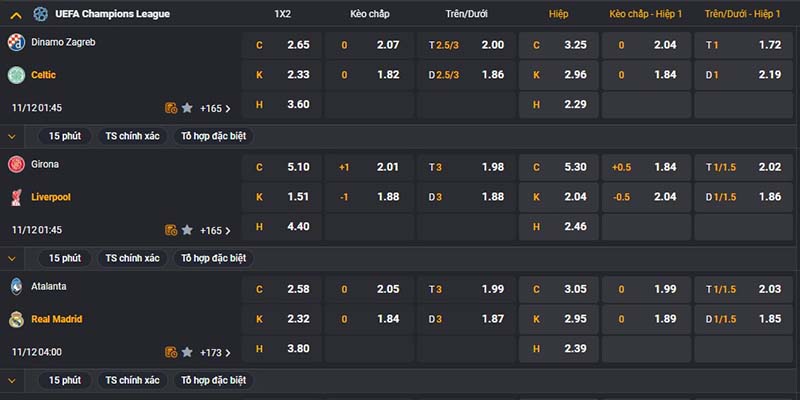Bet on Liverpool win at 1.51

[x=282, y=197]
